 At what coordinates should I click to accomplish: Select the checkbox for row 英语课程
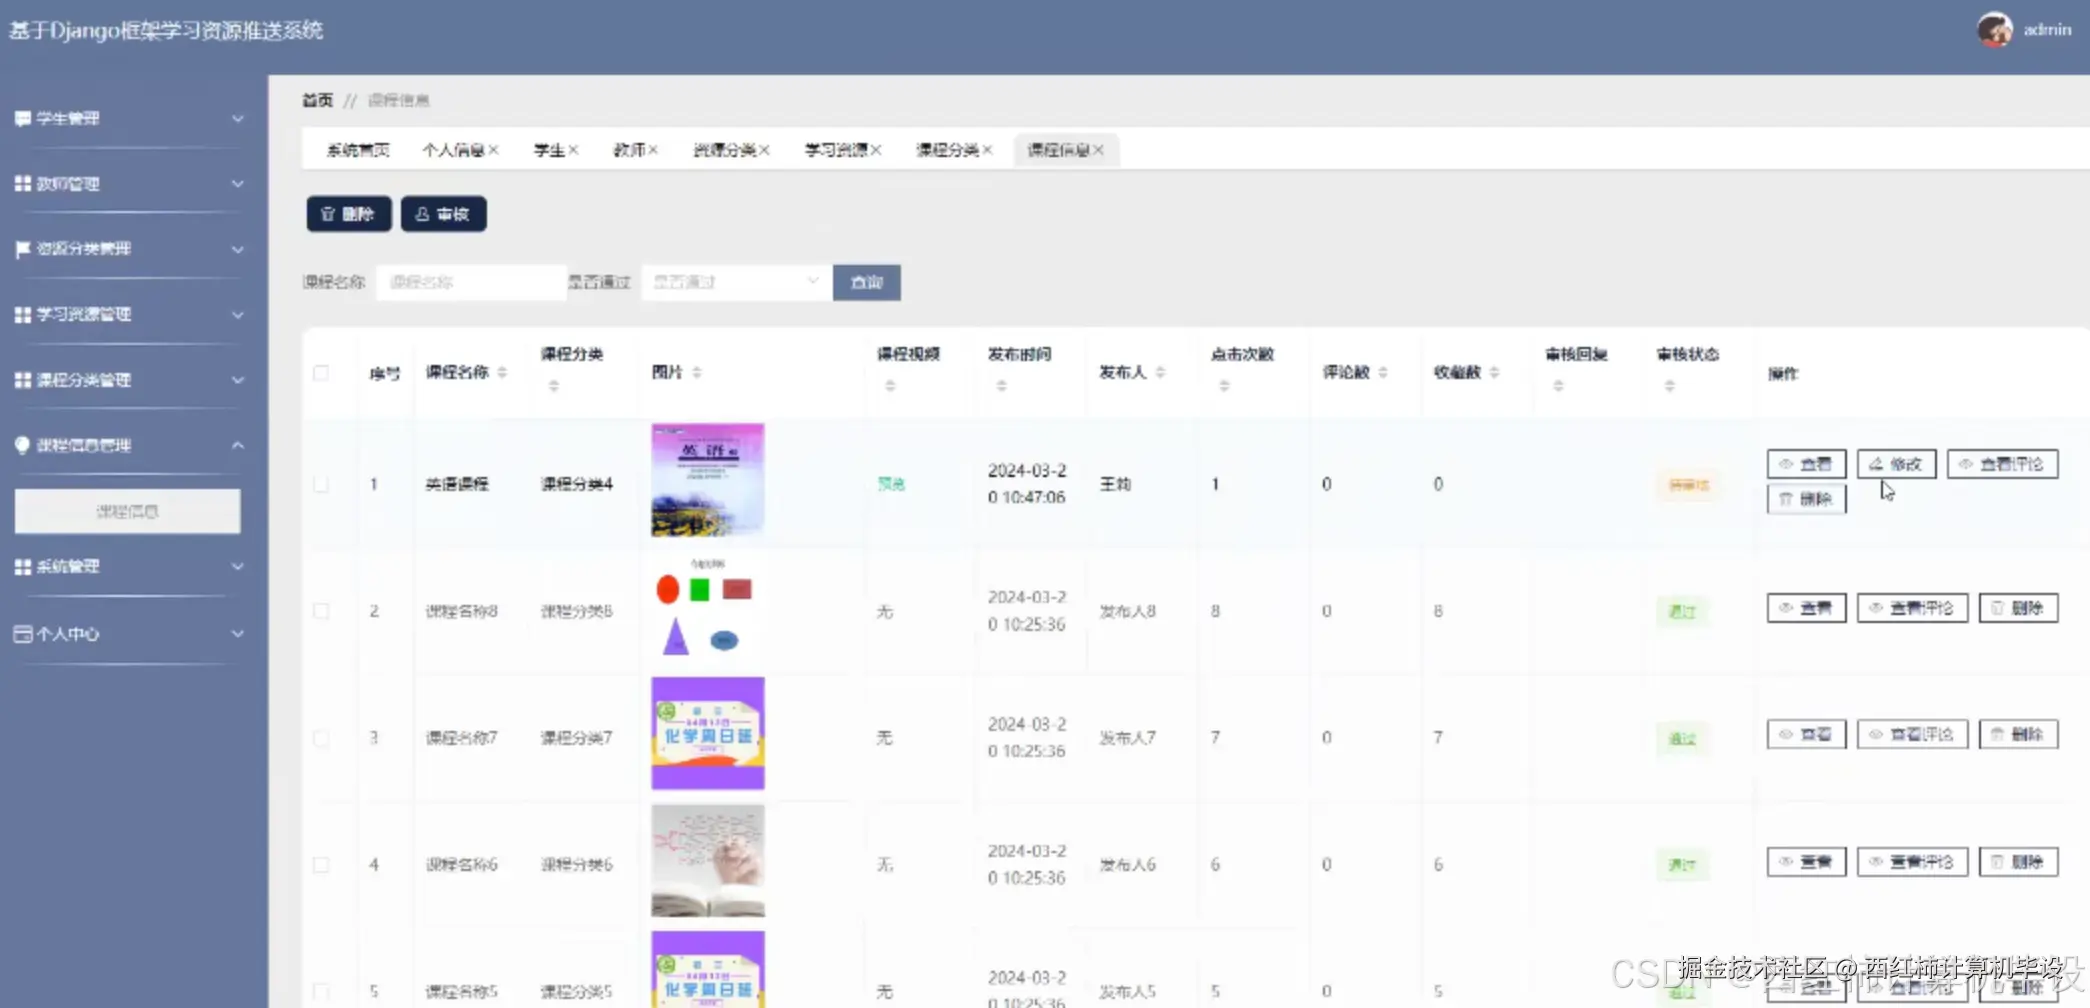(321, 484)
